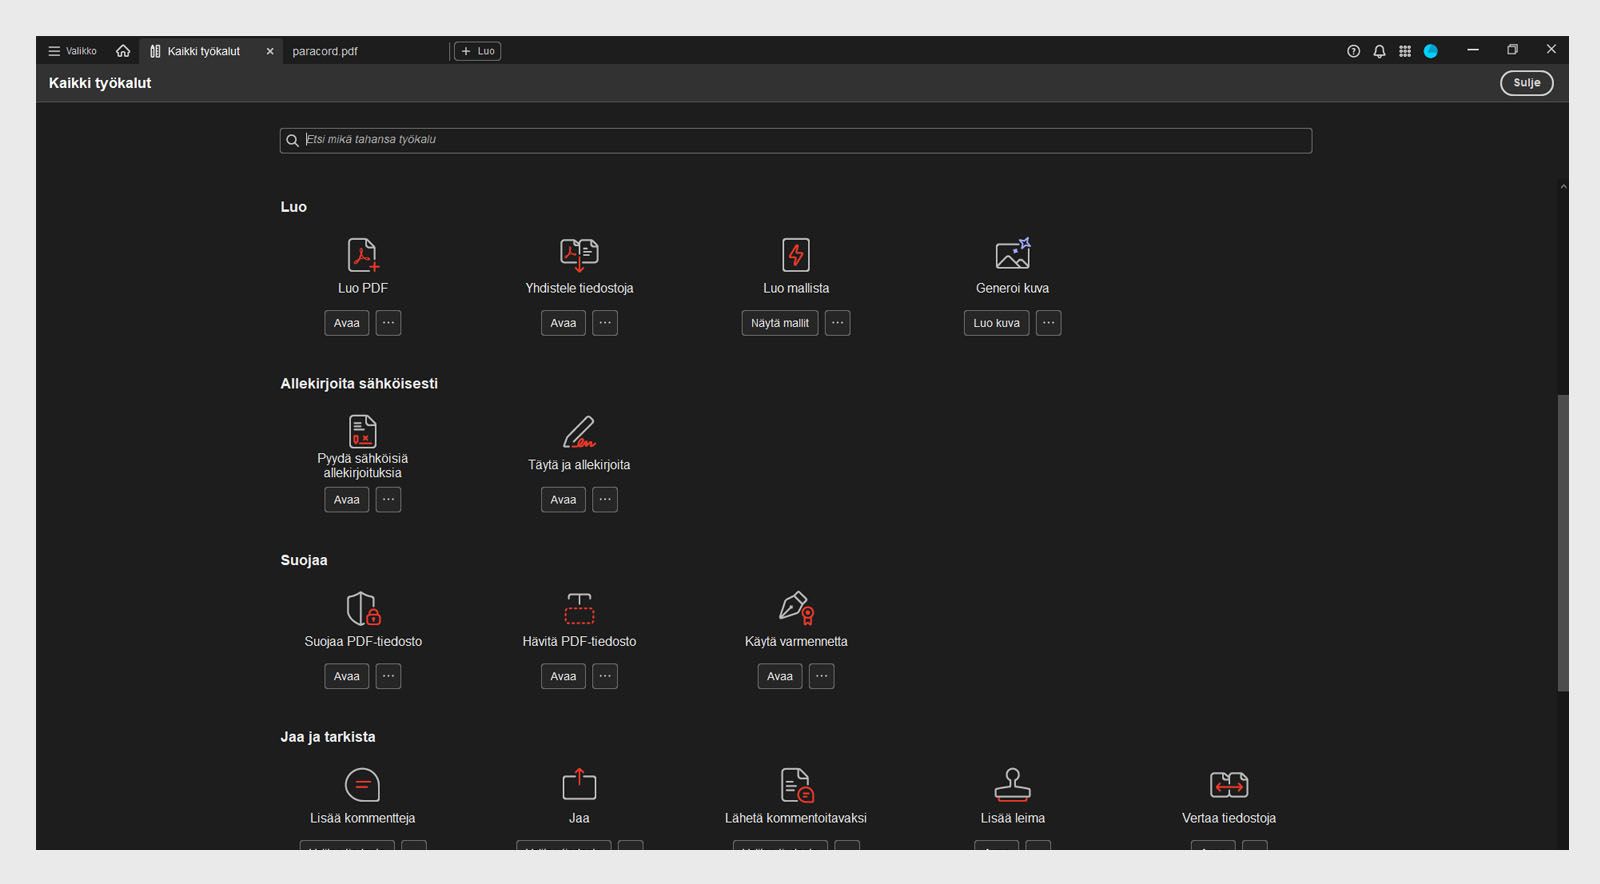The height and width of the screenshot is (884, 1600).
Task: Click the Näytä mallit button
Action: click(x=780, y=323)
